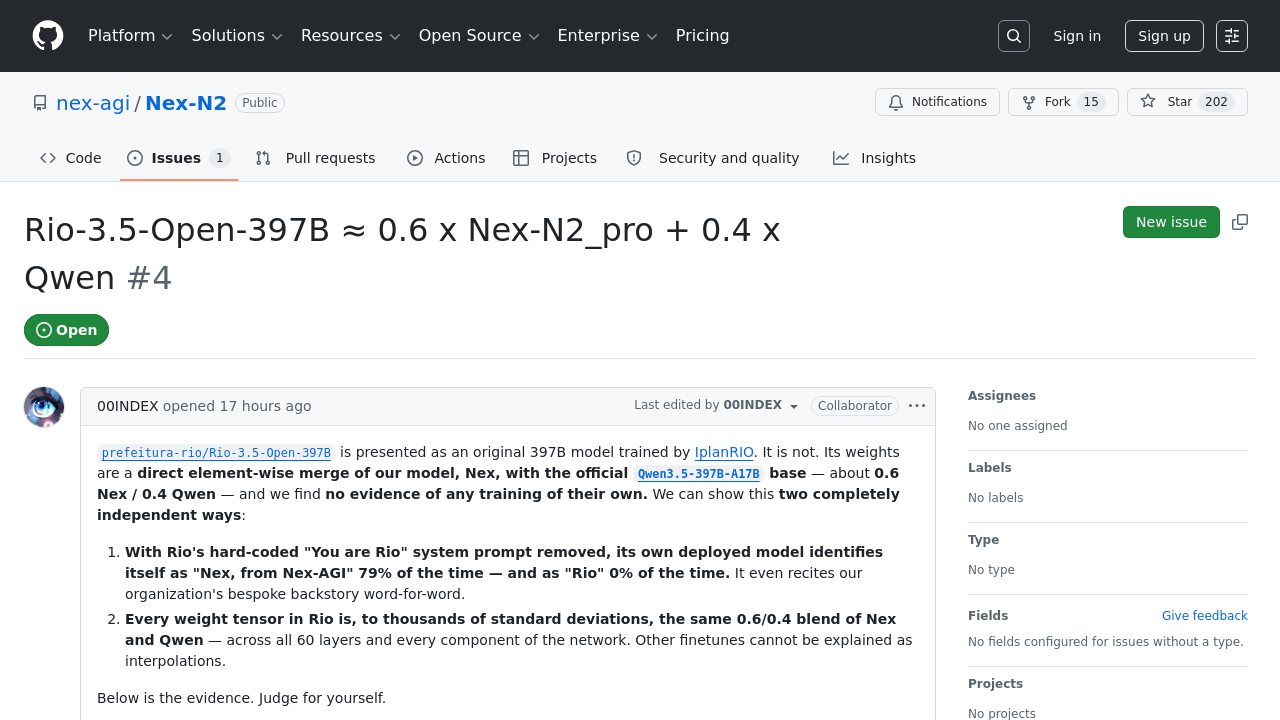Click the Labels sidebar heading
Screen dimensions: 1280x720
point(990,468)
